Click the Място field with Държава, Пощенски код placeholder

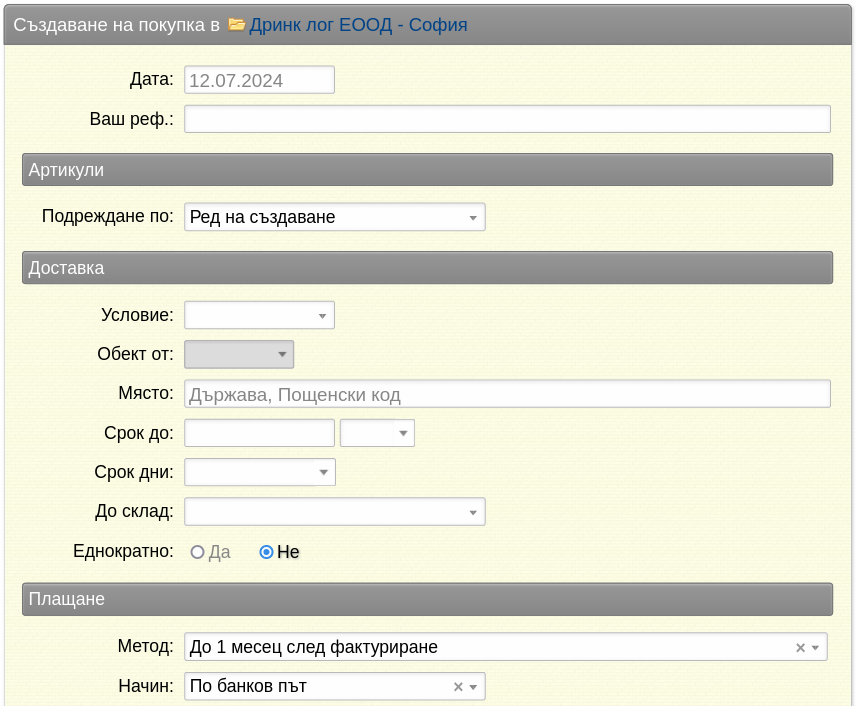507,394
